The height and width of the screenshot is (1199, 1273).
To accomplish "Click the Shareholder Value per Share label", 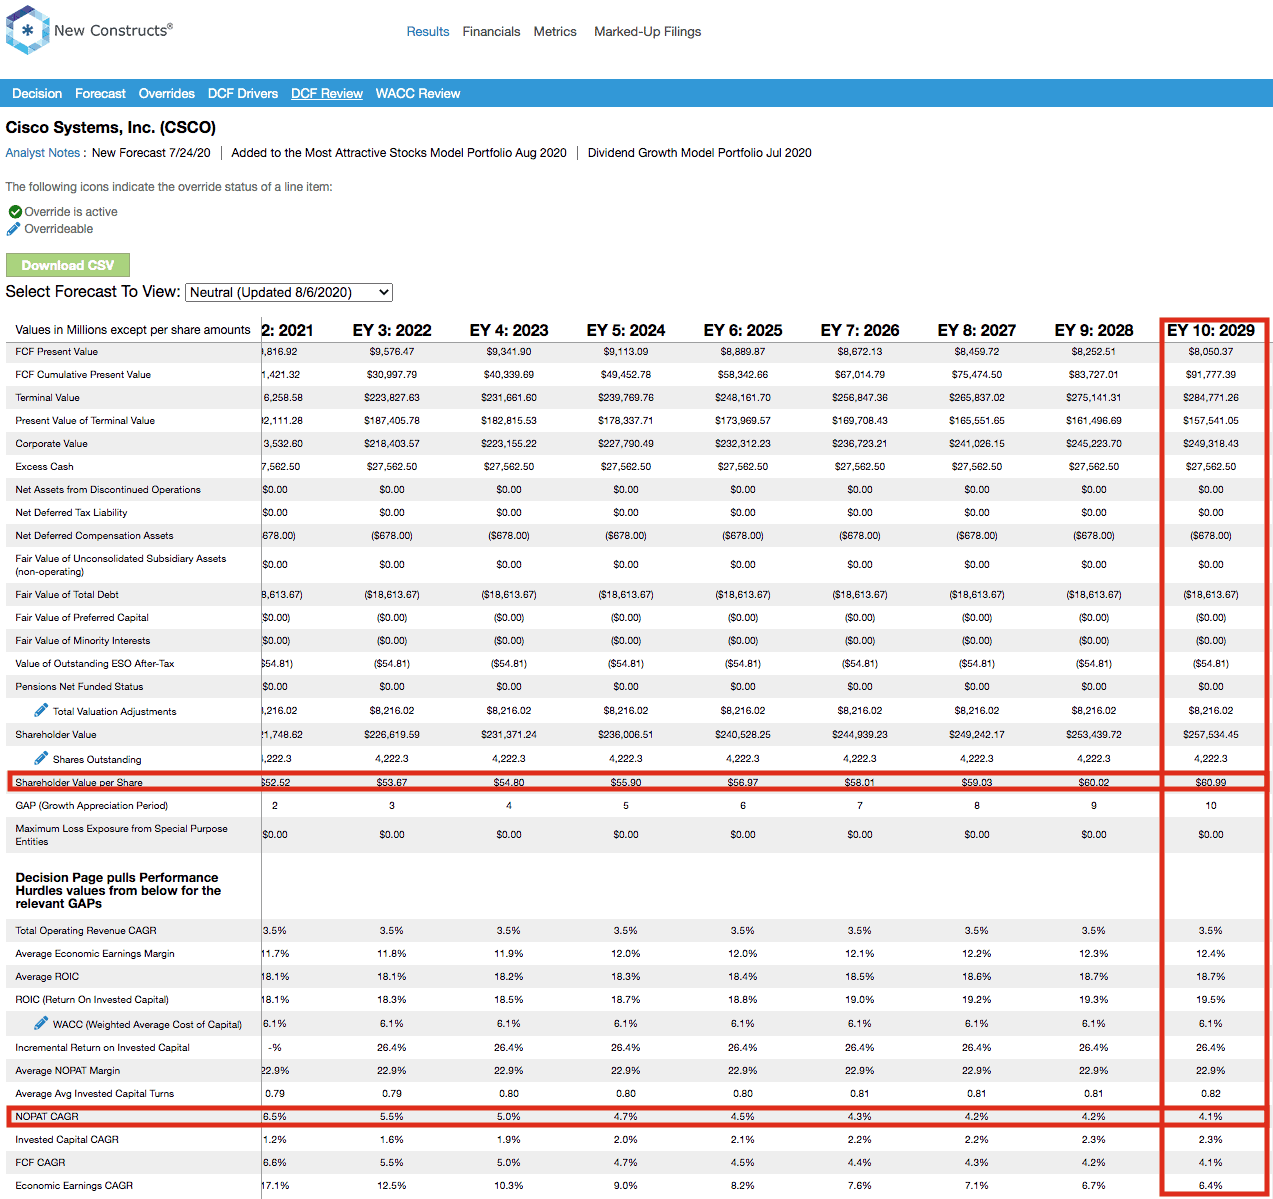I will click(79, 783).
